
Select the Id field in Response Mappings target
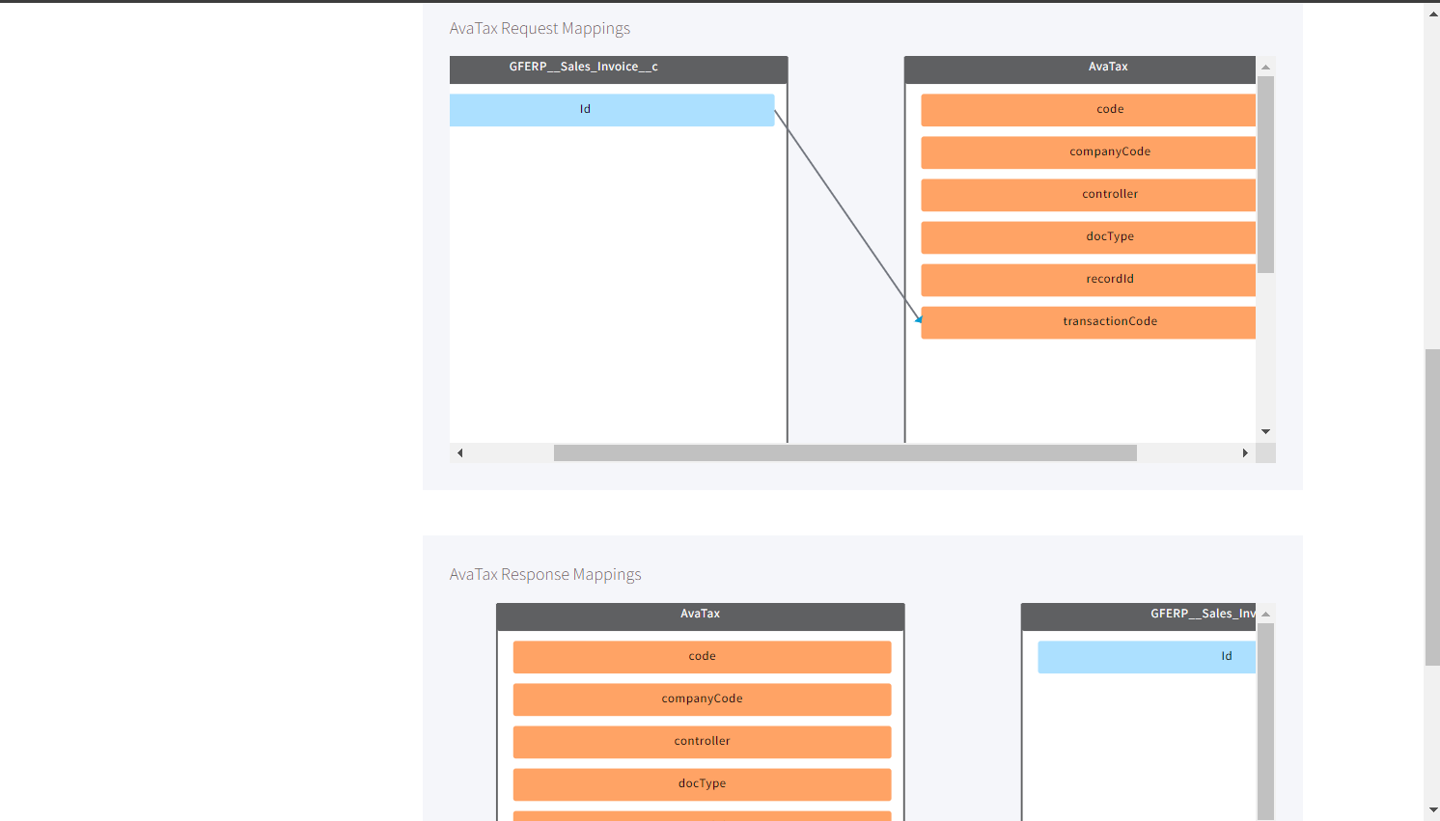tap(1147, 657)
